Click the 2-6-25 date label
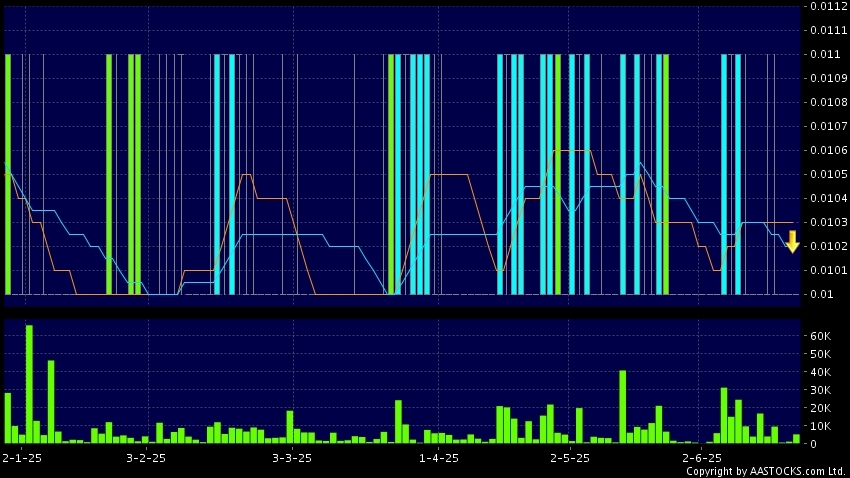The width and height of the screenshot is (850, 478). (701, 458)
